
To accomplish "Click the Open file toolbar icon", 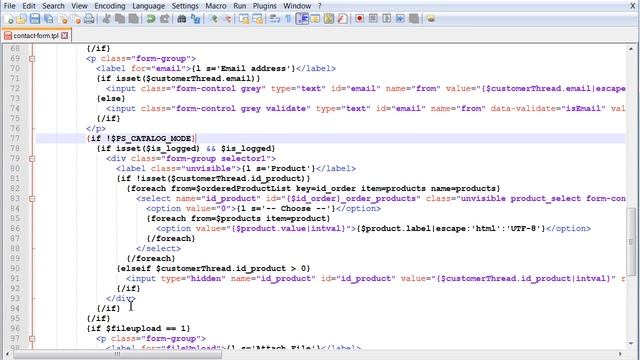I will (22, 19).
